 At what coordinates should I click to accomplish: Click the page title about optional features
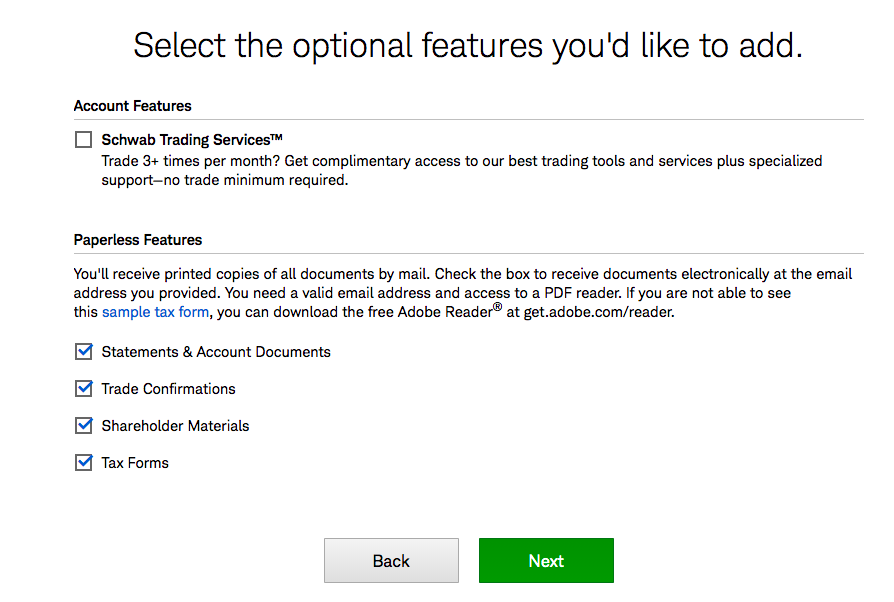coord(468,46)
